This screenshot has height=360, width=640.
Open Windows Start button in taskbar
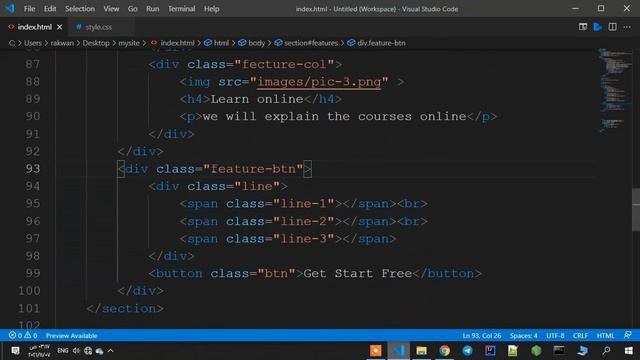coord(629,351)
